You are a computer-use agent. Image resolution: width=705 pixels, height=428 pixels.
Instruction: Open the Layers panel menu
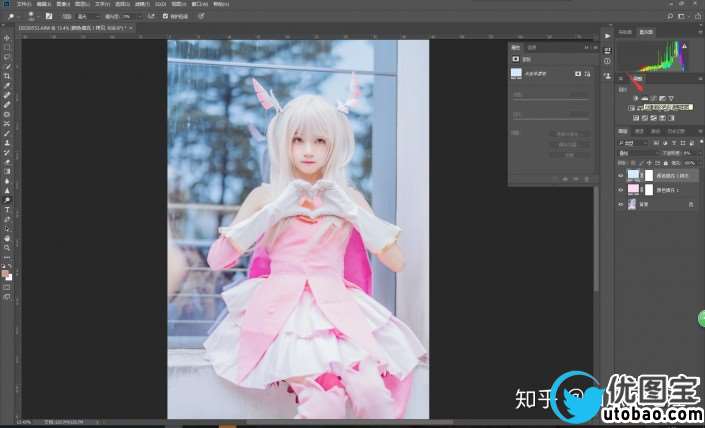701,131
